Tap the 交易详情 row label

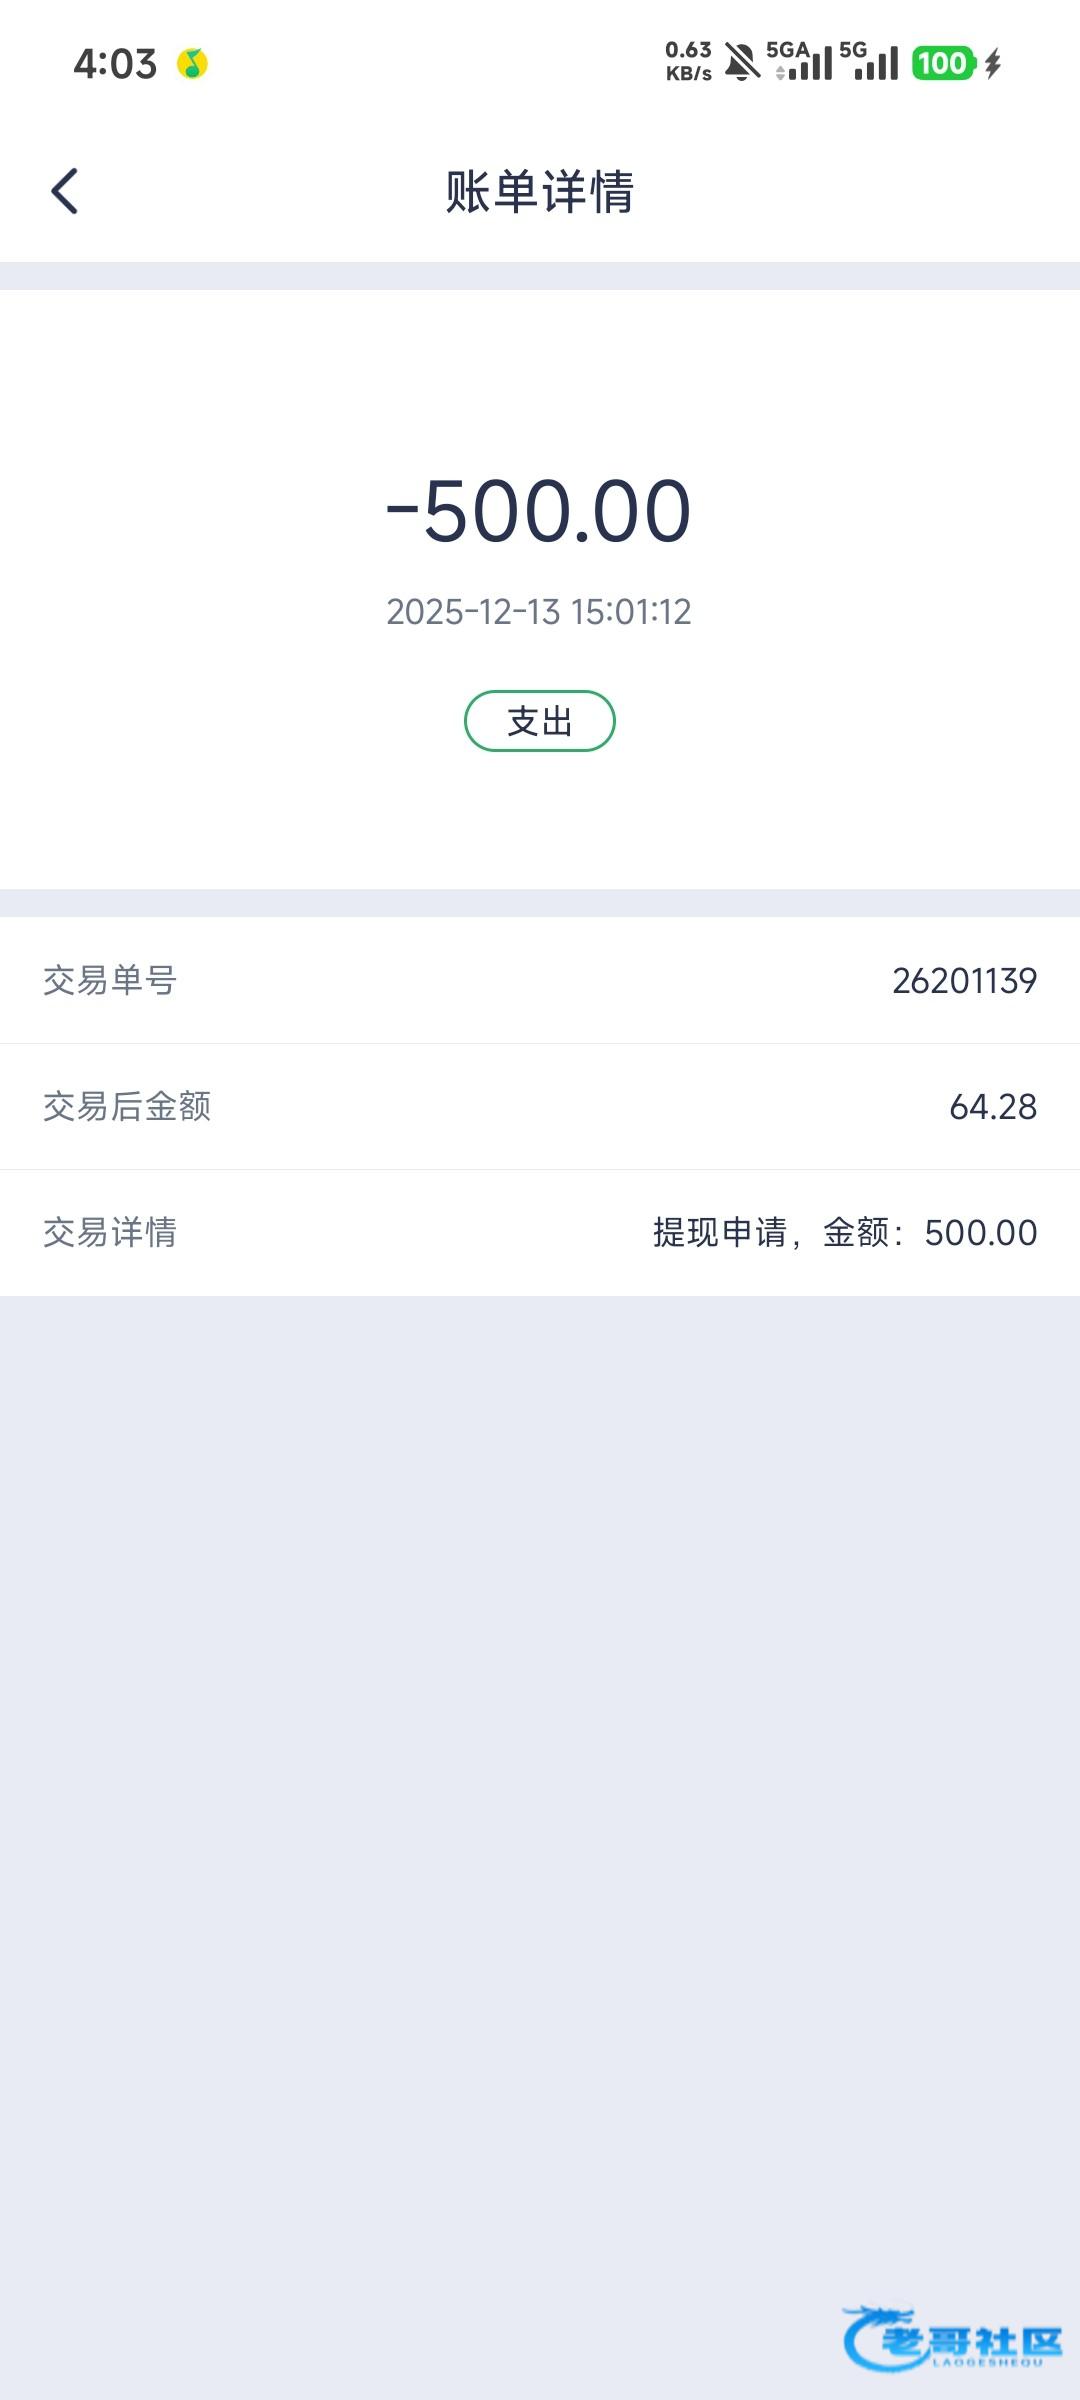(110, 1233)
